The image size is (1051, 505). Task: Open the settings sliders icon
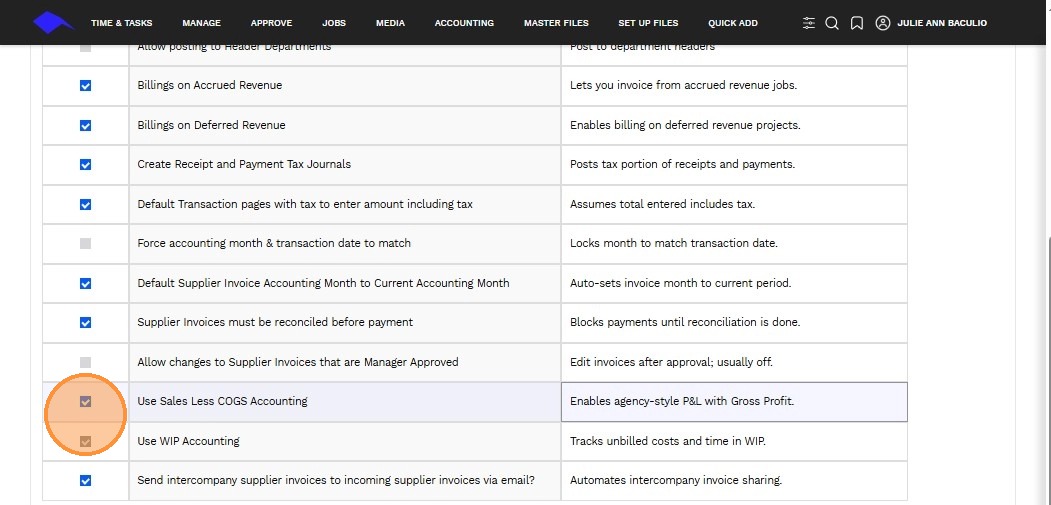point(809,23)
